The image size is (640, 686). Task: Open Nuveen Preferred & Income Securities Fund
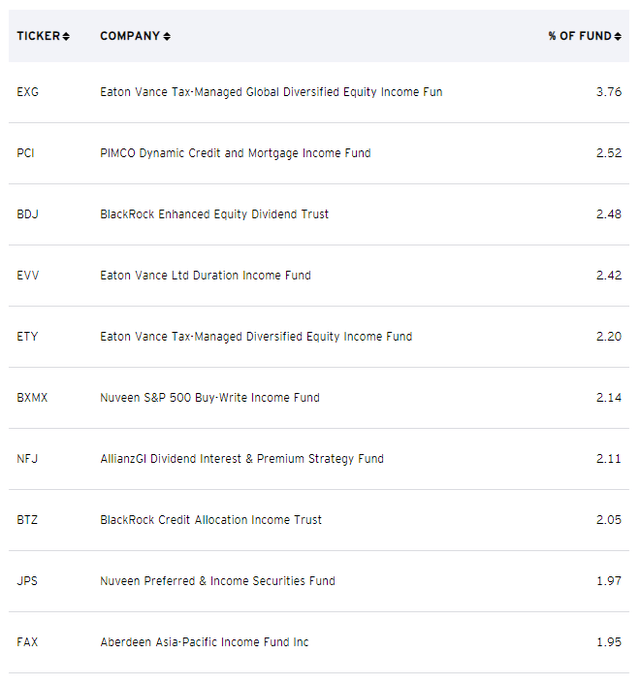pyautogui.click(x=218, y=581)
